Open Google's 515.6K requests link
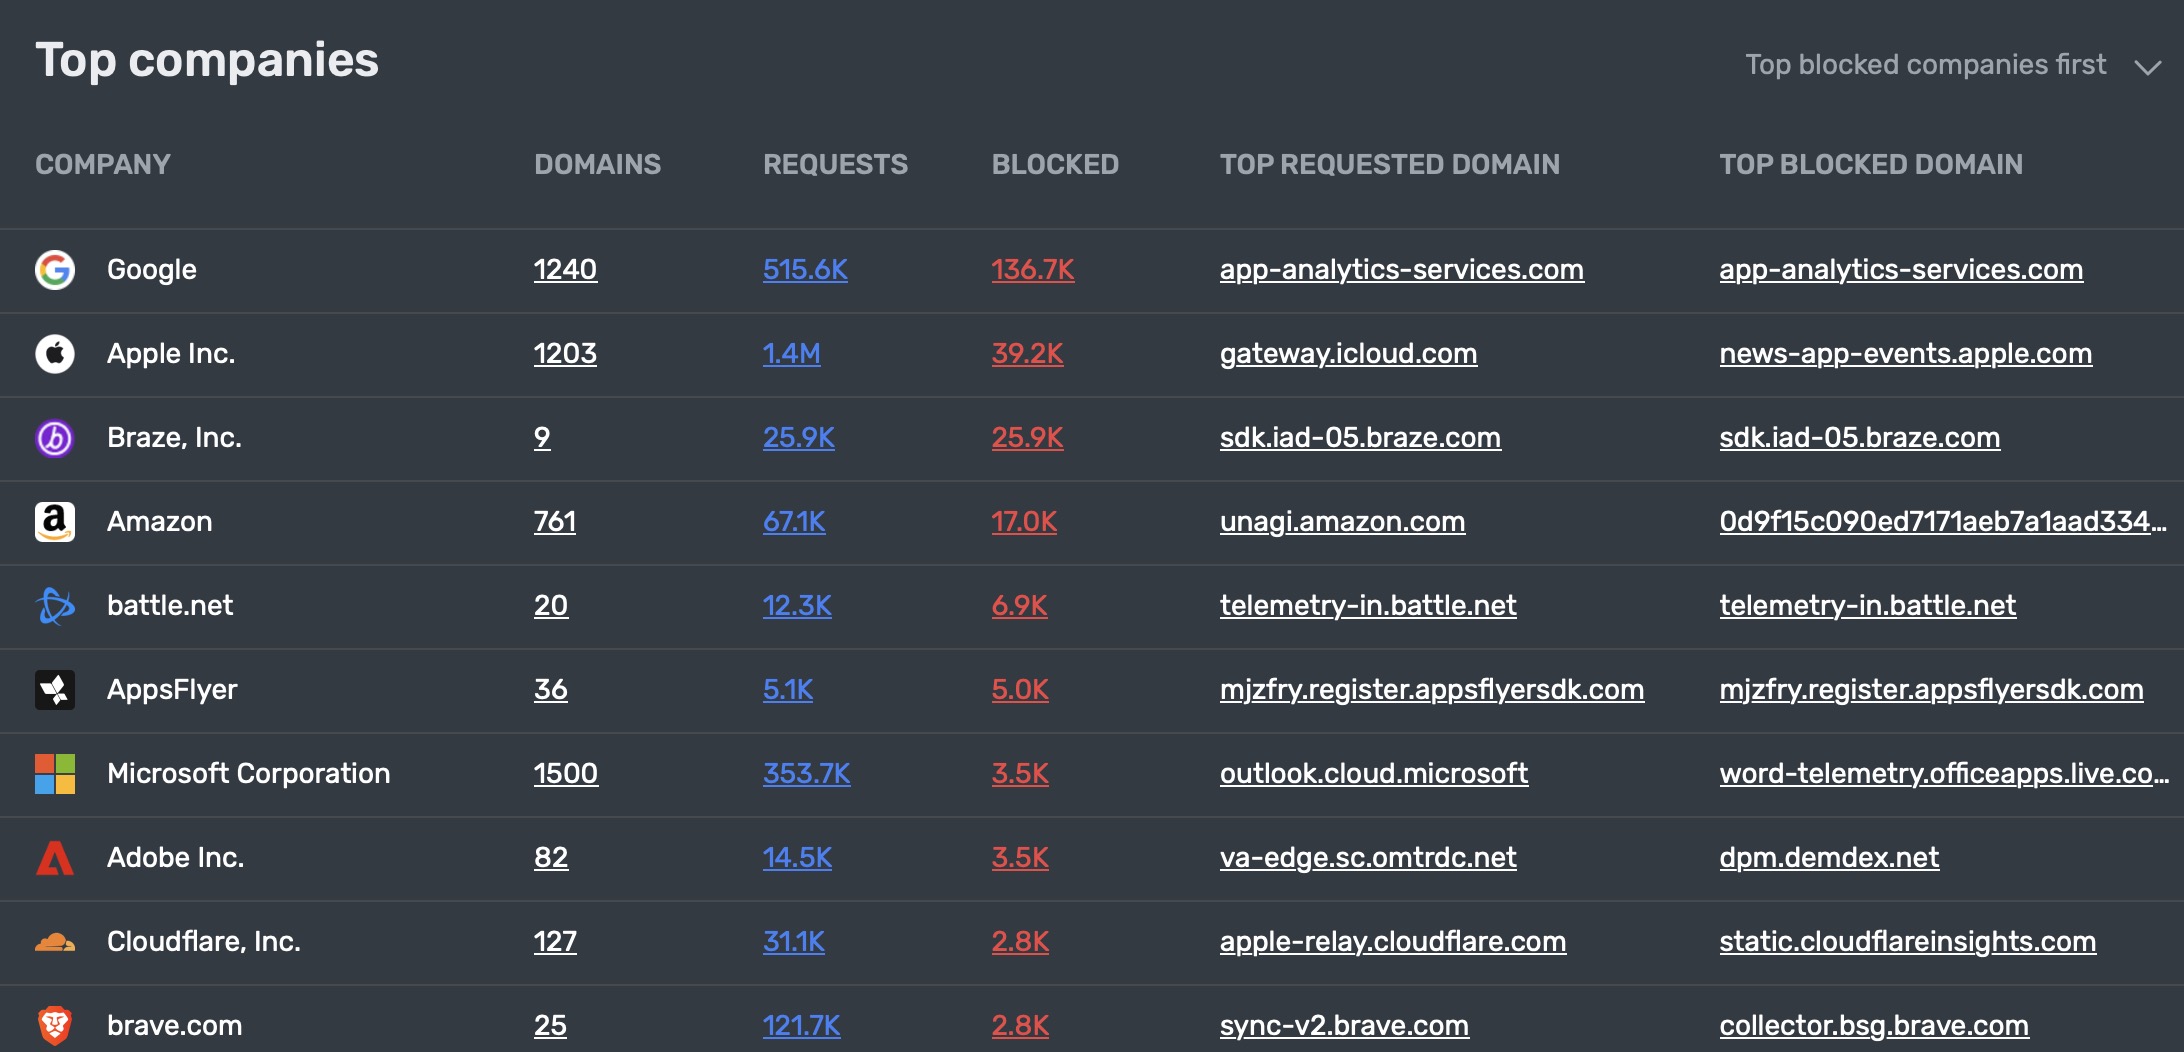 pyautogui.click(x=805, y=270)
